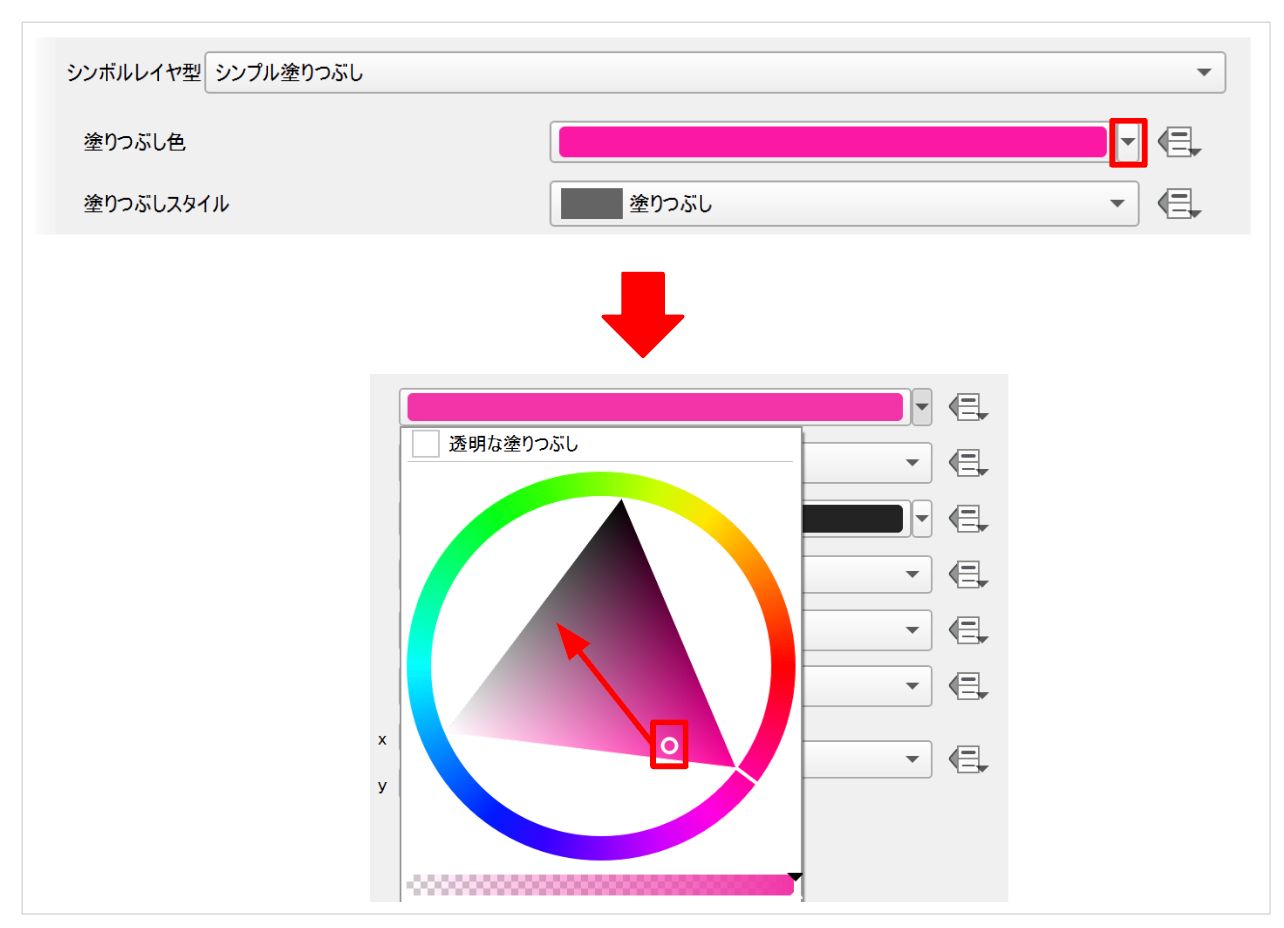Click the override icon beside the lower pink bar
Screen dimensions: 1284x928
tap(967, 407)
